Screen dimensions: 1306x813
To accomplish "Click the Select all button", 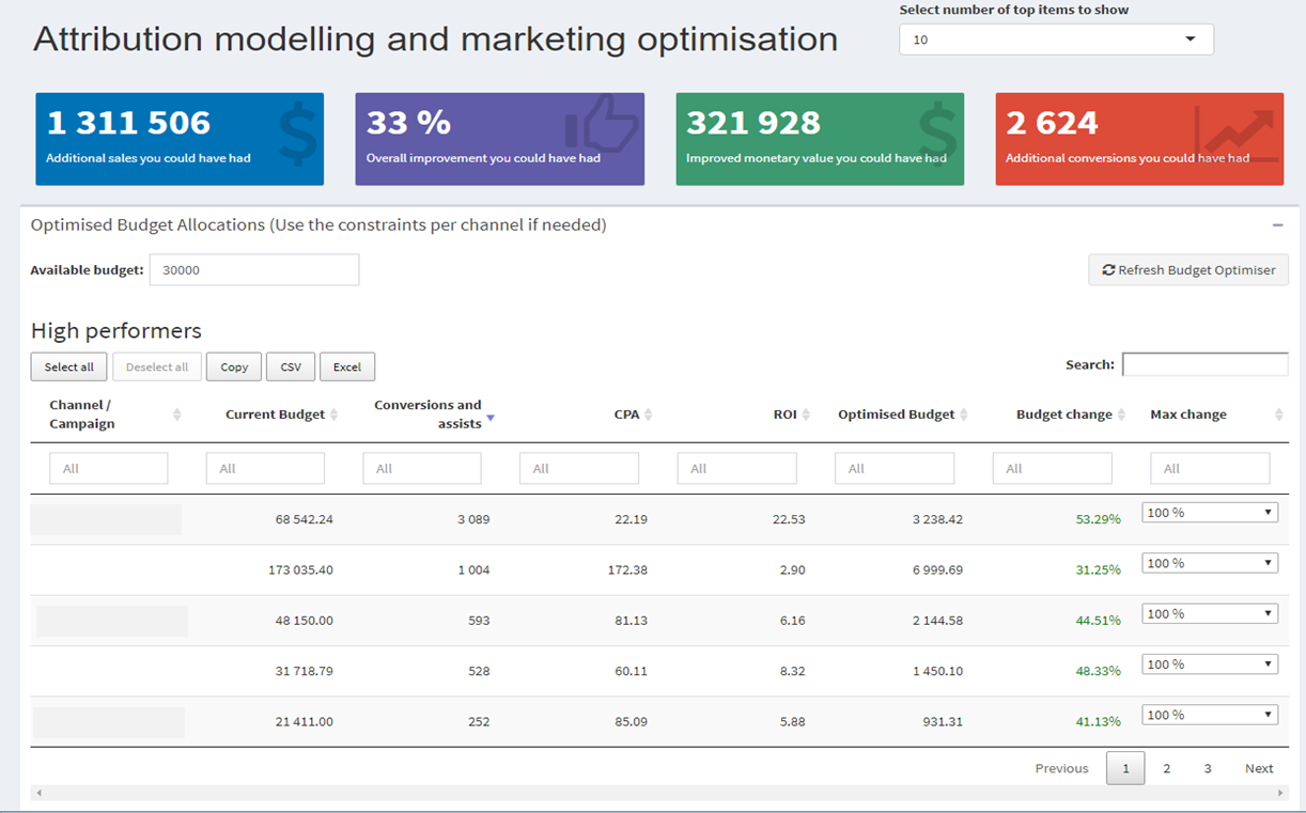I will 69,367.
